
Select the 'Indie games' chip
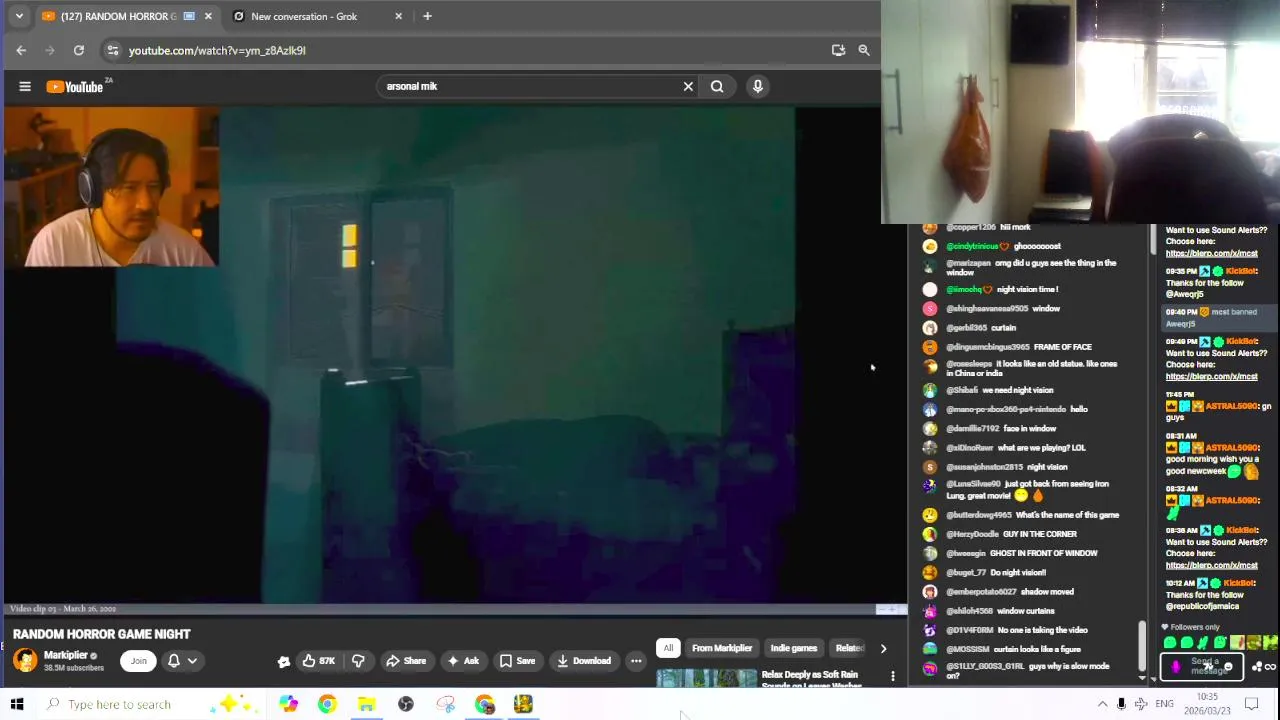pyautogui.click(x=794, y=648)
